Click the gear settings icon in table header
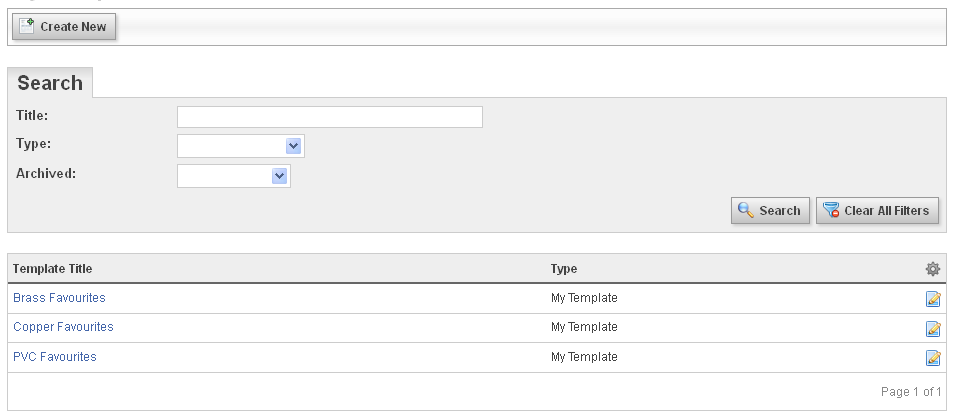This screenshot has width=955, height=416. (x=932, y=269)
